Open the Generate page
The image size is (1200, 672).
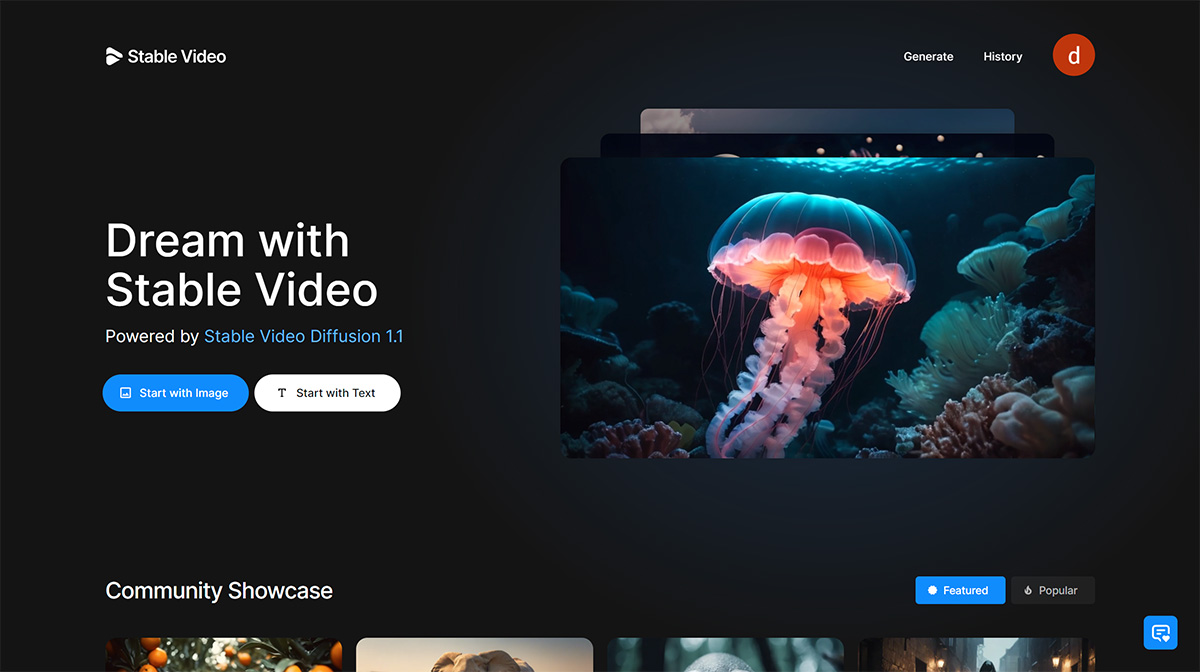click(x=928, y=56)
